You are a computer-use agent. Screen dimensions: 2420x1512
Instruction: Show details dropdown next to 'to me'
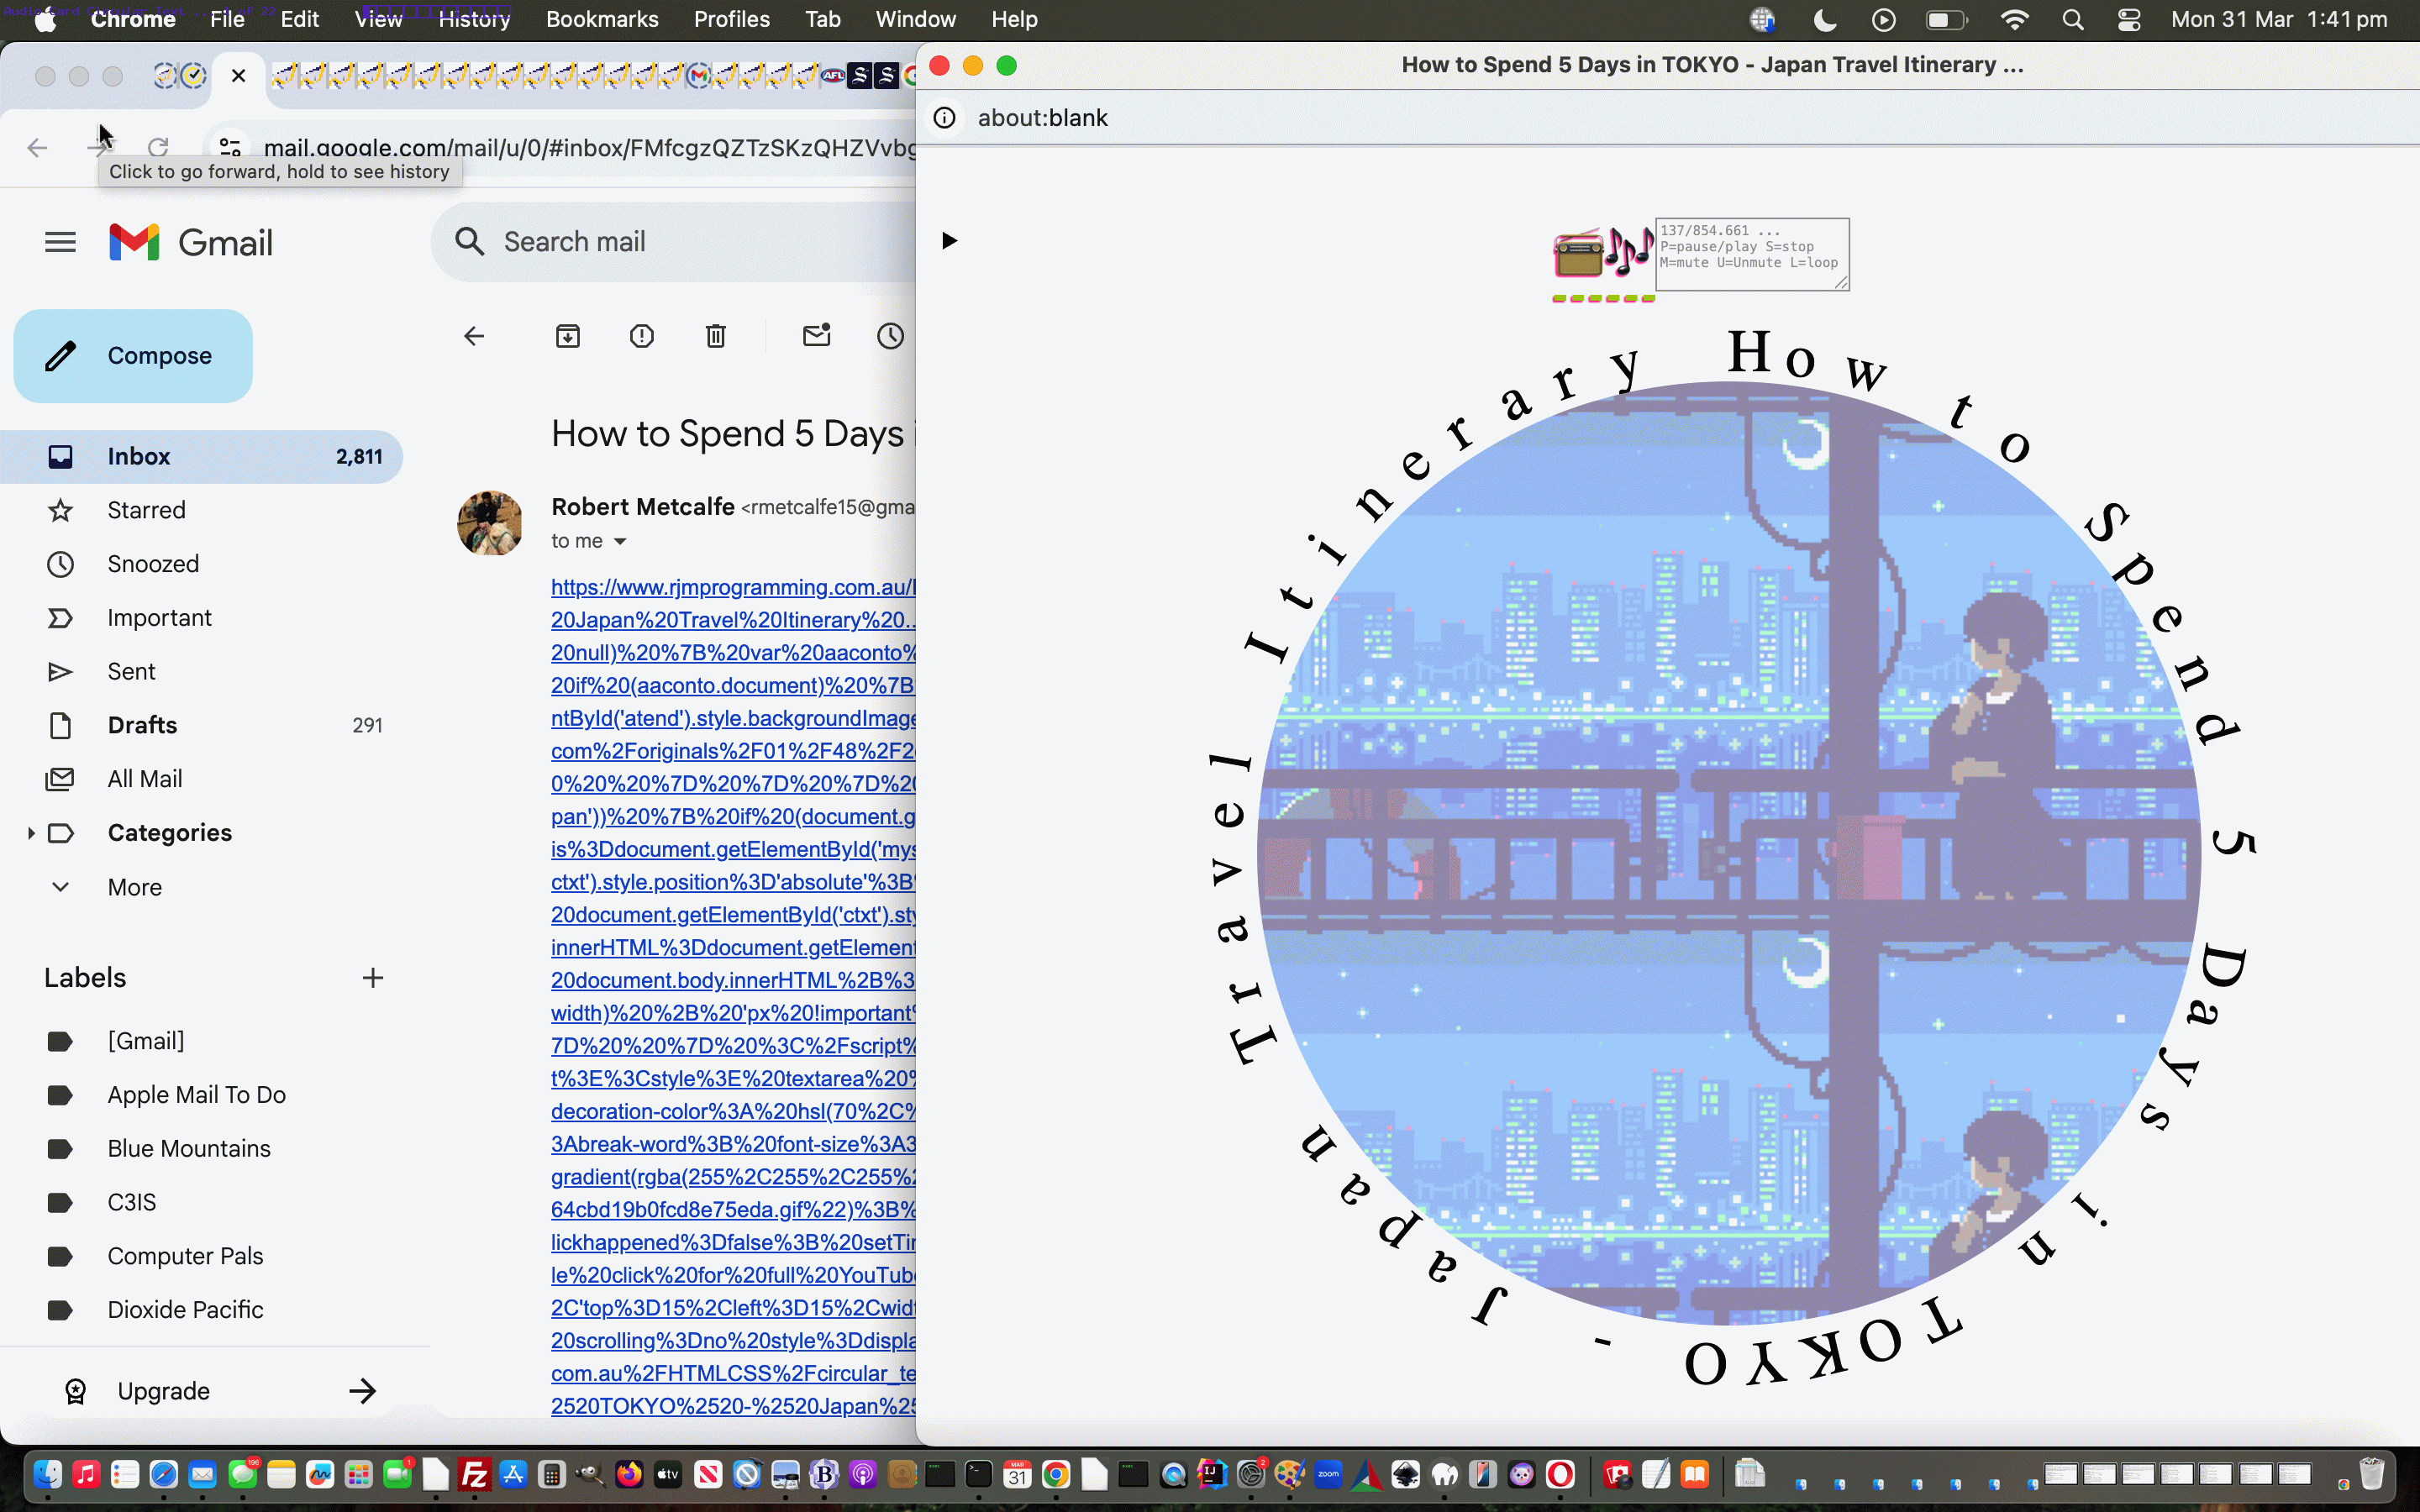(x=620, y=541)
